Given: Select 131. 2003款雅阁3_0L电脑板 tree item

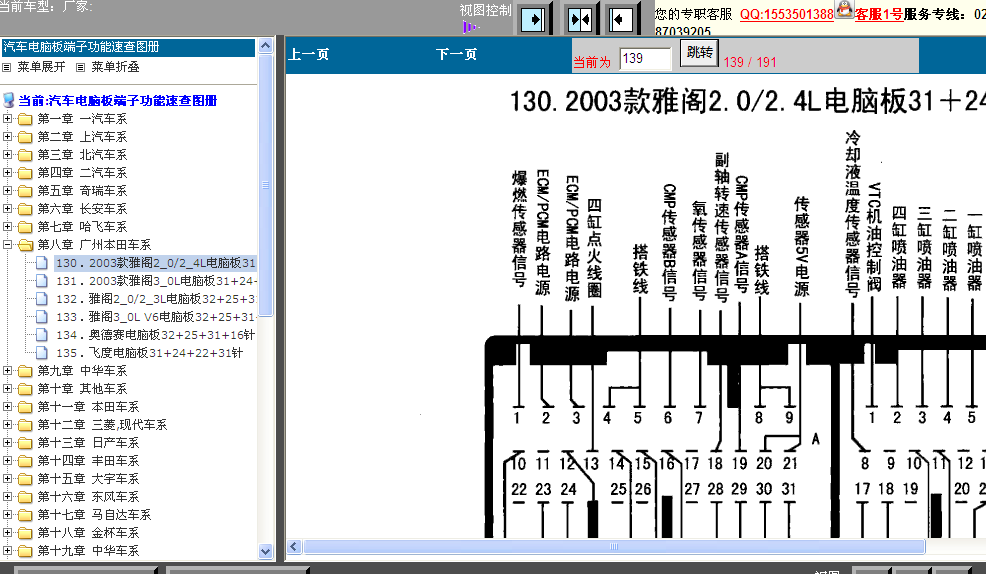Looking at the screenshot, I should [x=156, y=281].
